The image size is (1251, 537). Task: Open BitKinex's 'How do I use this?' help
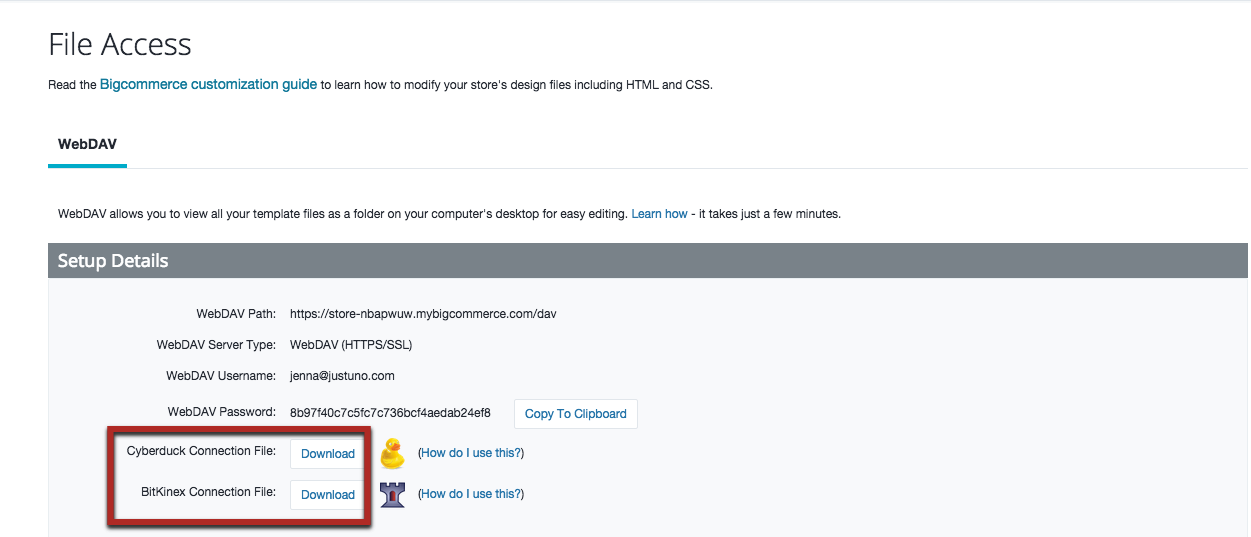tap(471, 494)
